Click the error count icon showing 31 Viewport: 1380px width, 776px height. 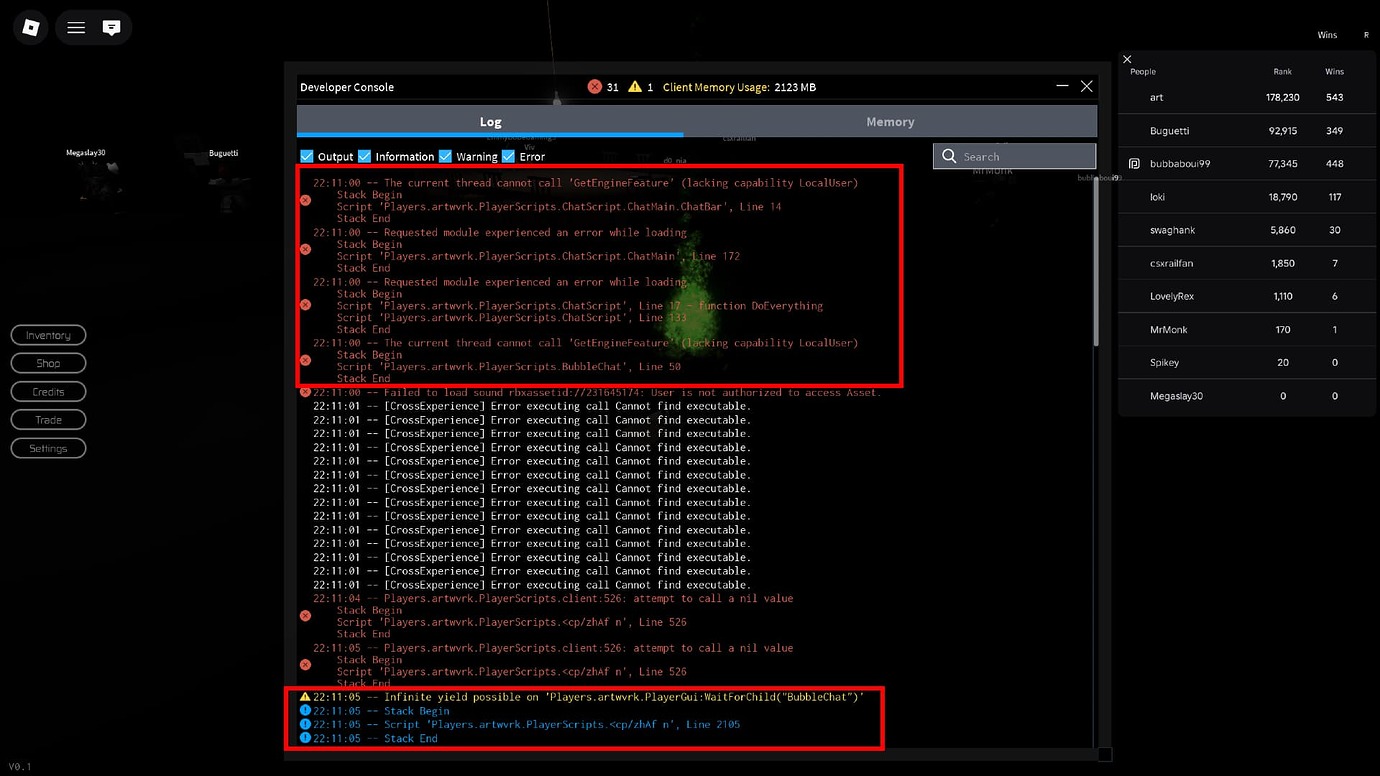click(595, 87)
